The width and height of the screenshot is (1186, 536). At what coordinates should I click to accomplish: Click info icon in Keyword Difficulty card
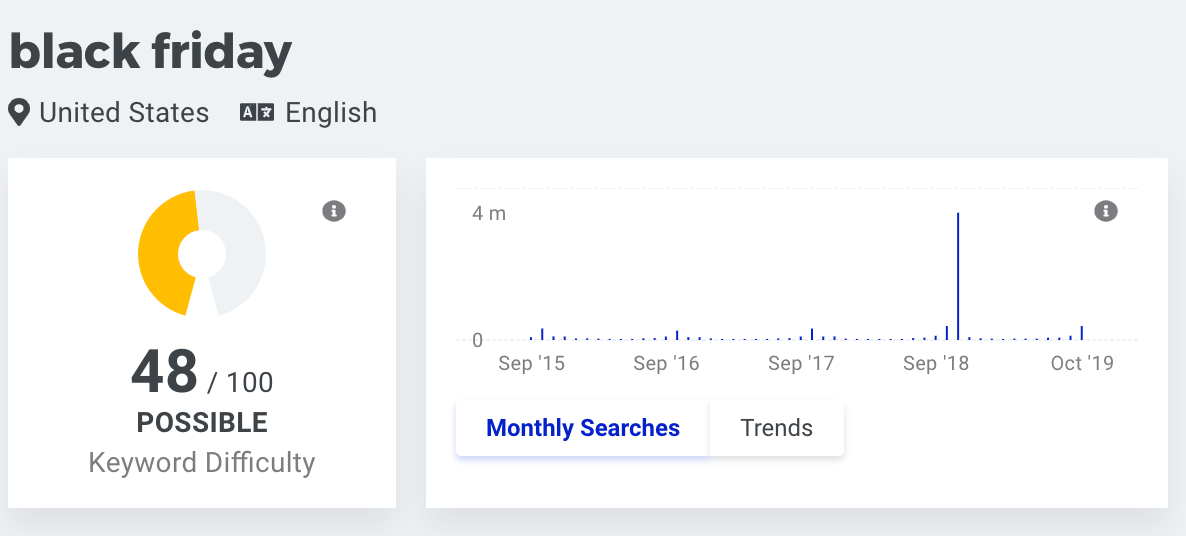coord(334,211)
